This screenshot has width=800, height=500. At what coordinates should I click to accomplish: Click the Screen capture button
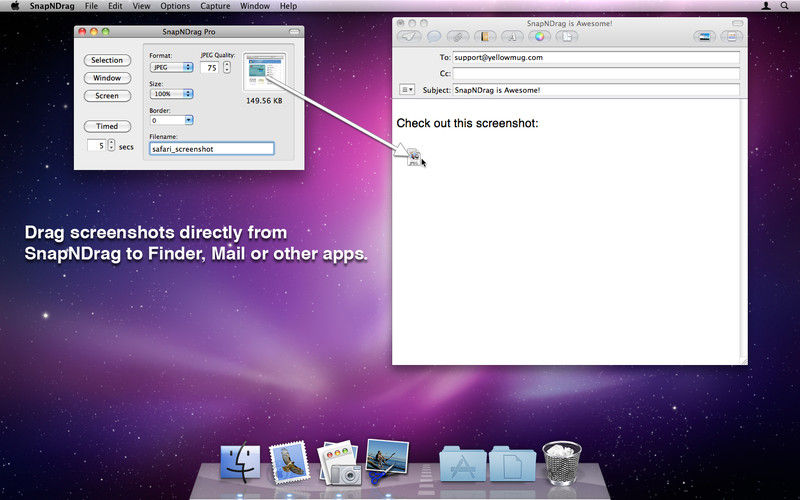pyautogui.click(x=107, y=96)
